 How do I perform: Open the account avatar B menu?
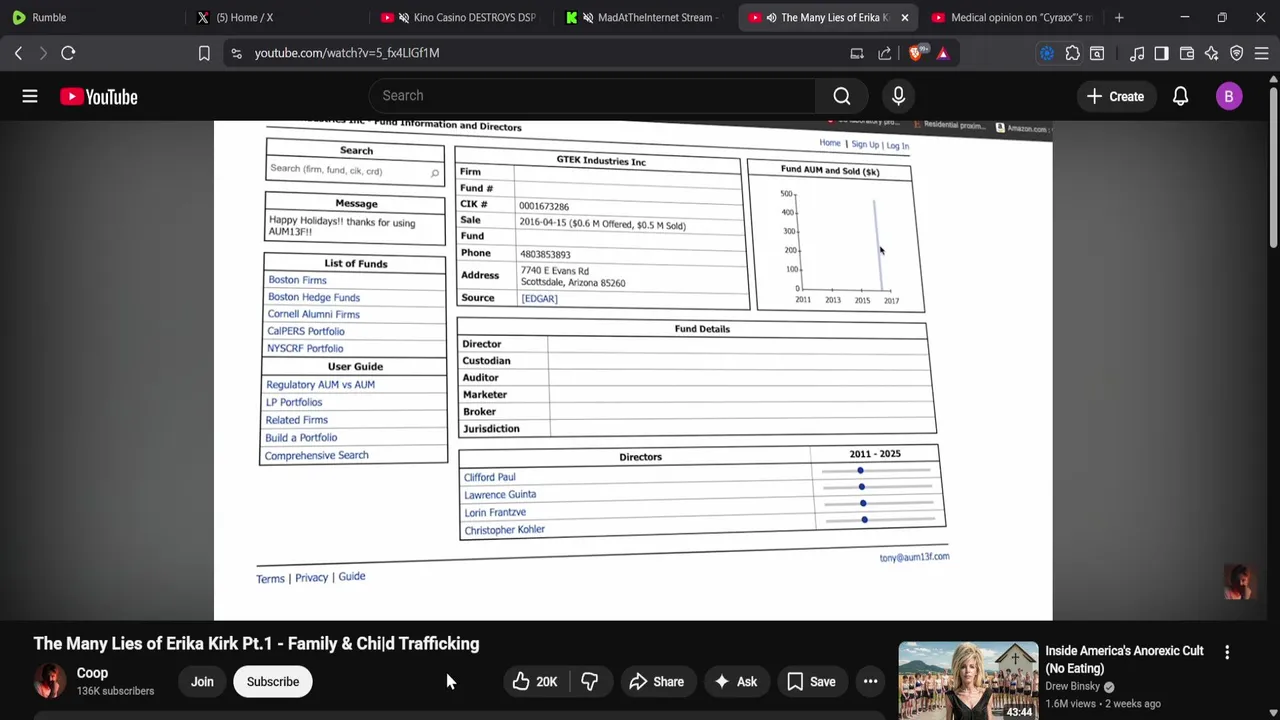[x=1229, y=96]
